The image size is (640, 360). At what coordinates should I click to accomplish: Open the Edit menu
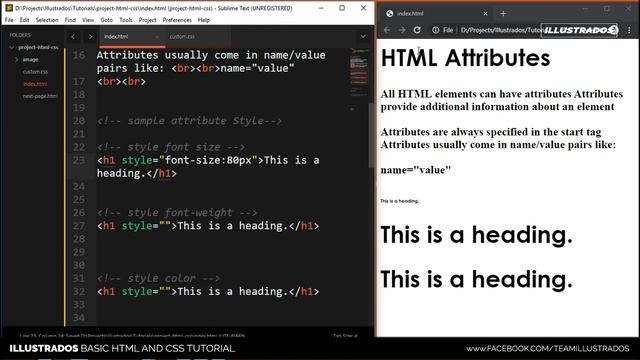pos(24,20)
